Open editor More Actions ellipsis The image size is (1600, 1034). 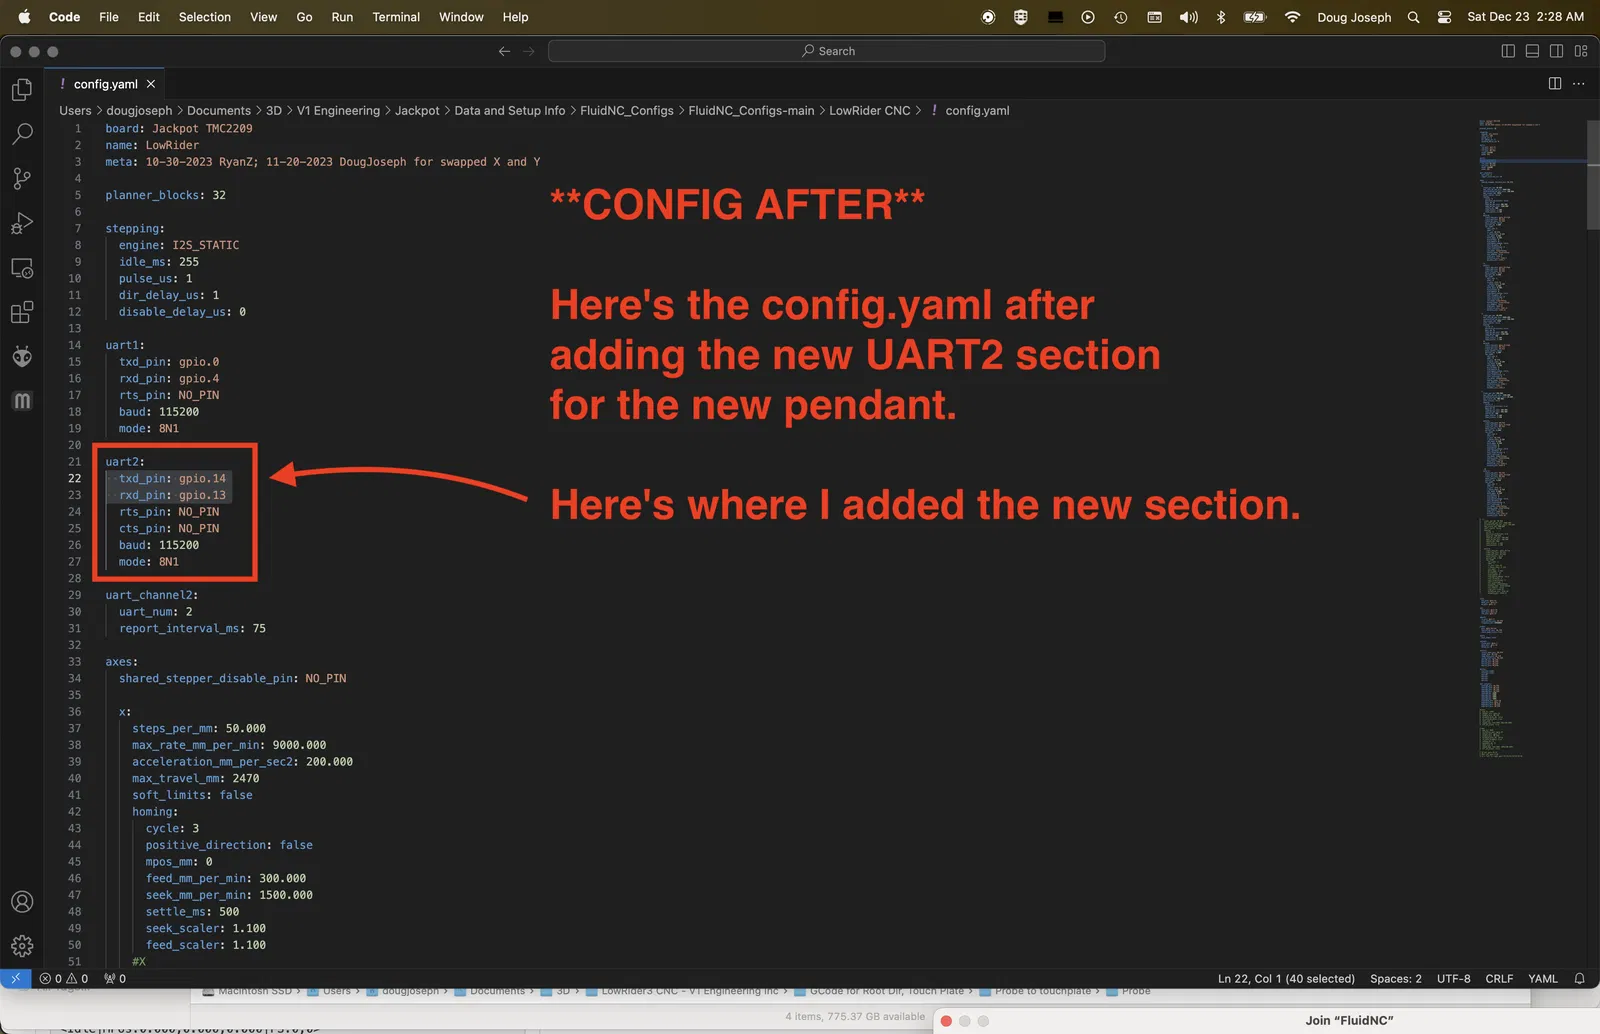point(1579,84)
